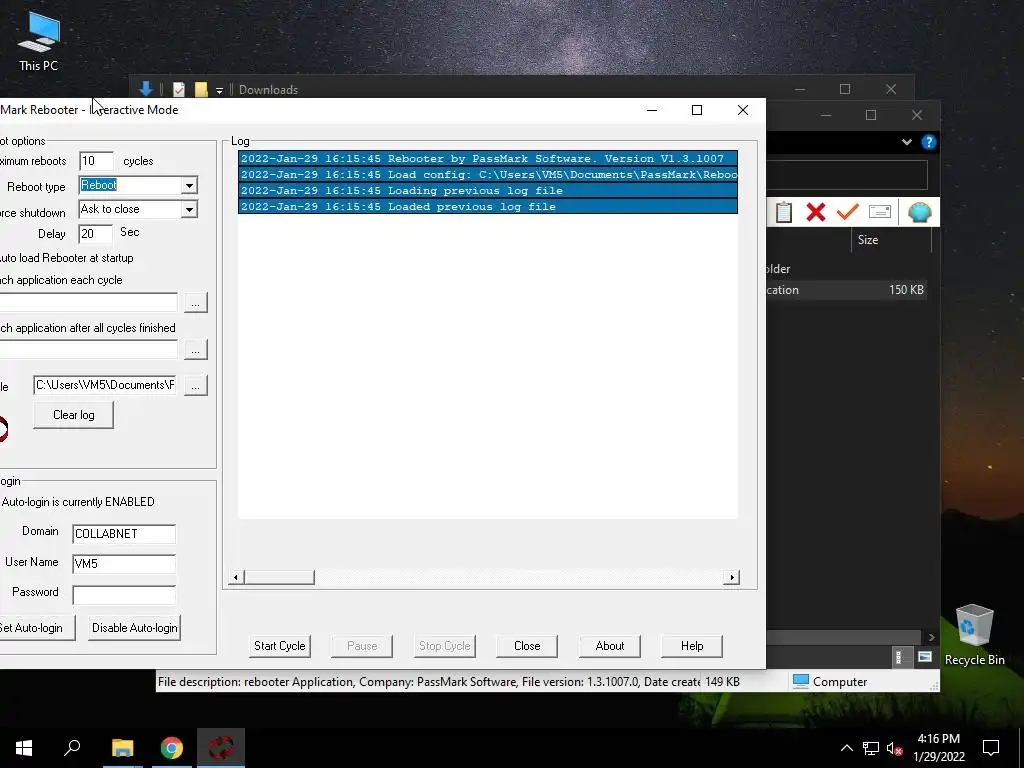Click the blue down-arrow icon in Downloads title bar
Image resolution: width=1024 pixels, height=768 pixels.
pos(145,89)
